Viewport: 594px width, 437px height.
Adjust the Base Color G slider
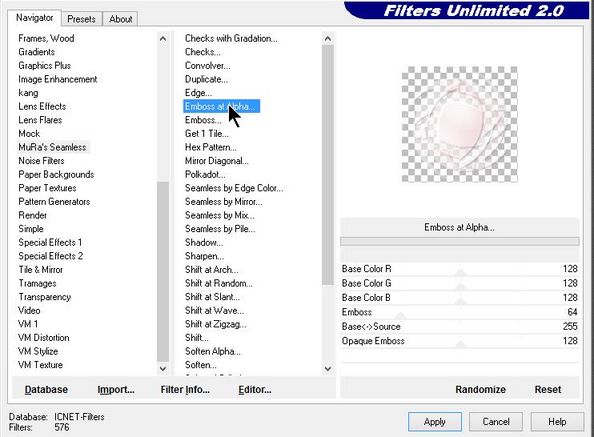click(460, 283)
